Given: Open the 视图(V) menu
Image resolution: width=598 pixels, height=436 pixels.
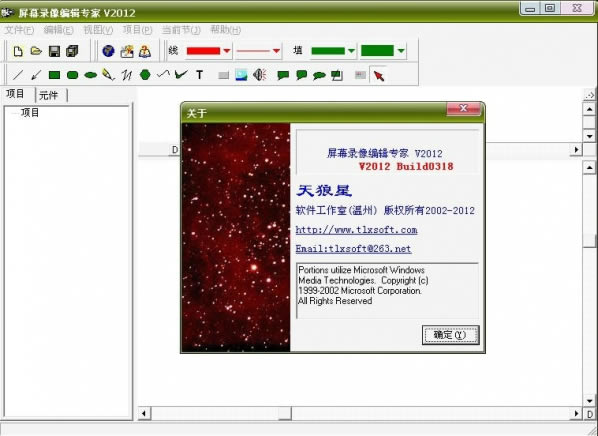Looking at the screenshot, I should (x=98, y=30).
